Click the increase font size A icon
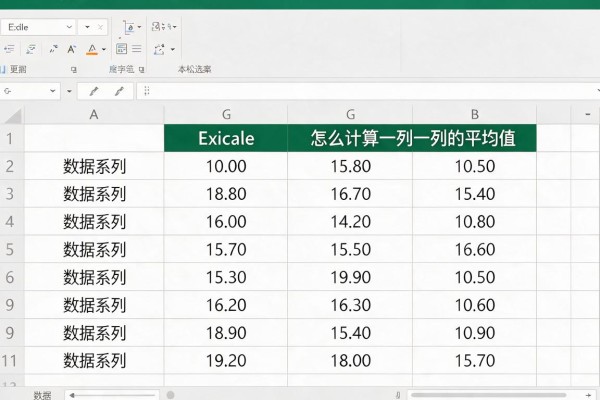 72,49
